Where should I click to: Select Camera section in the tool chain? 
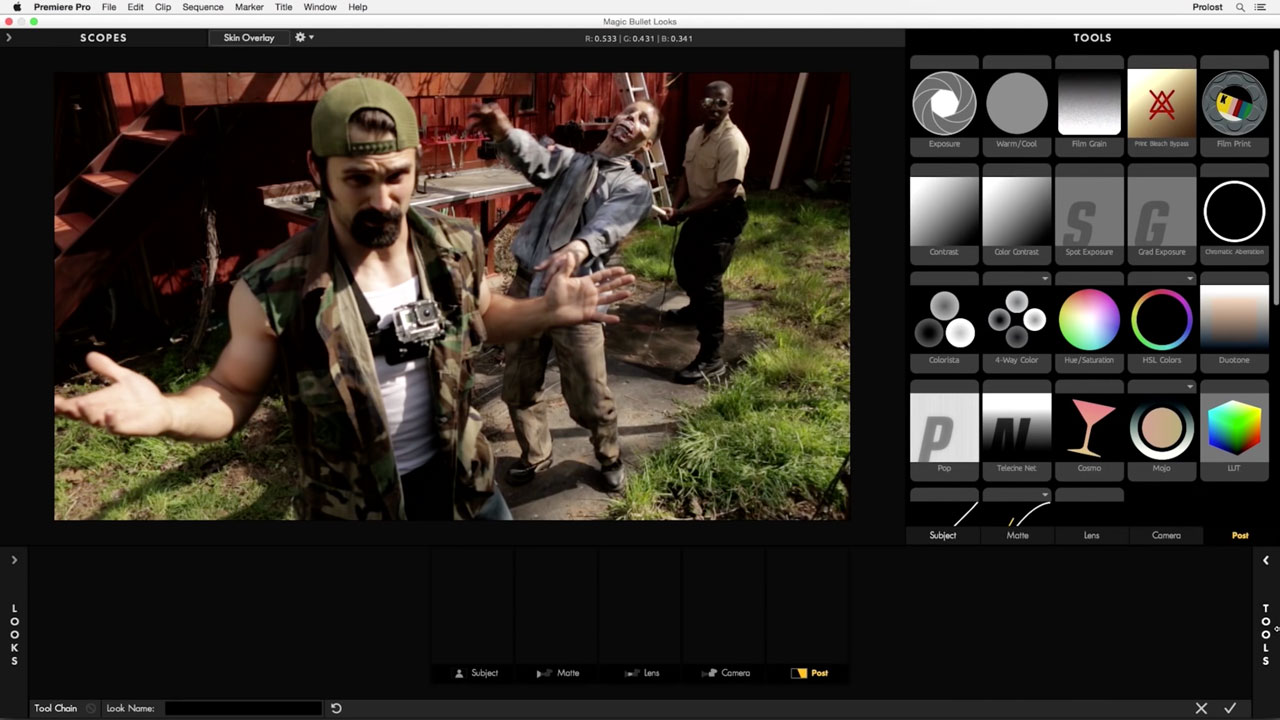tap(726, 673)
